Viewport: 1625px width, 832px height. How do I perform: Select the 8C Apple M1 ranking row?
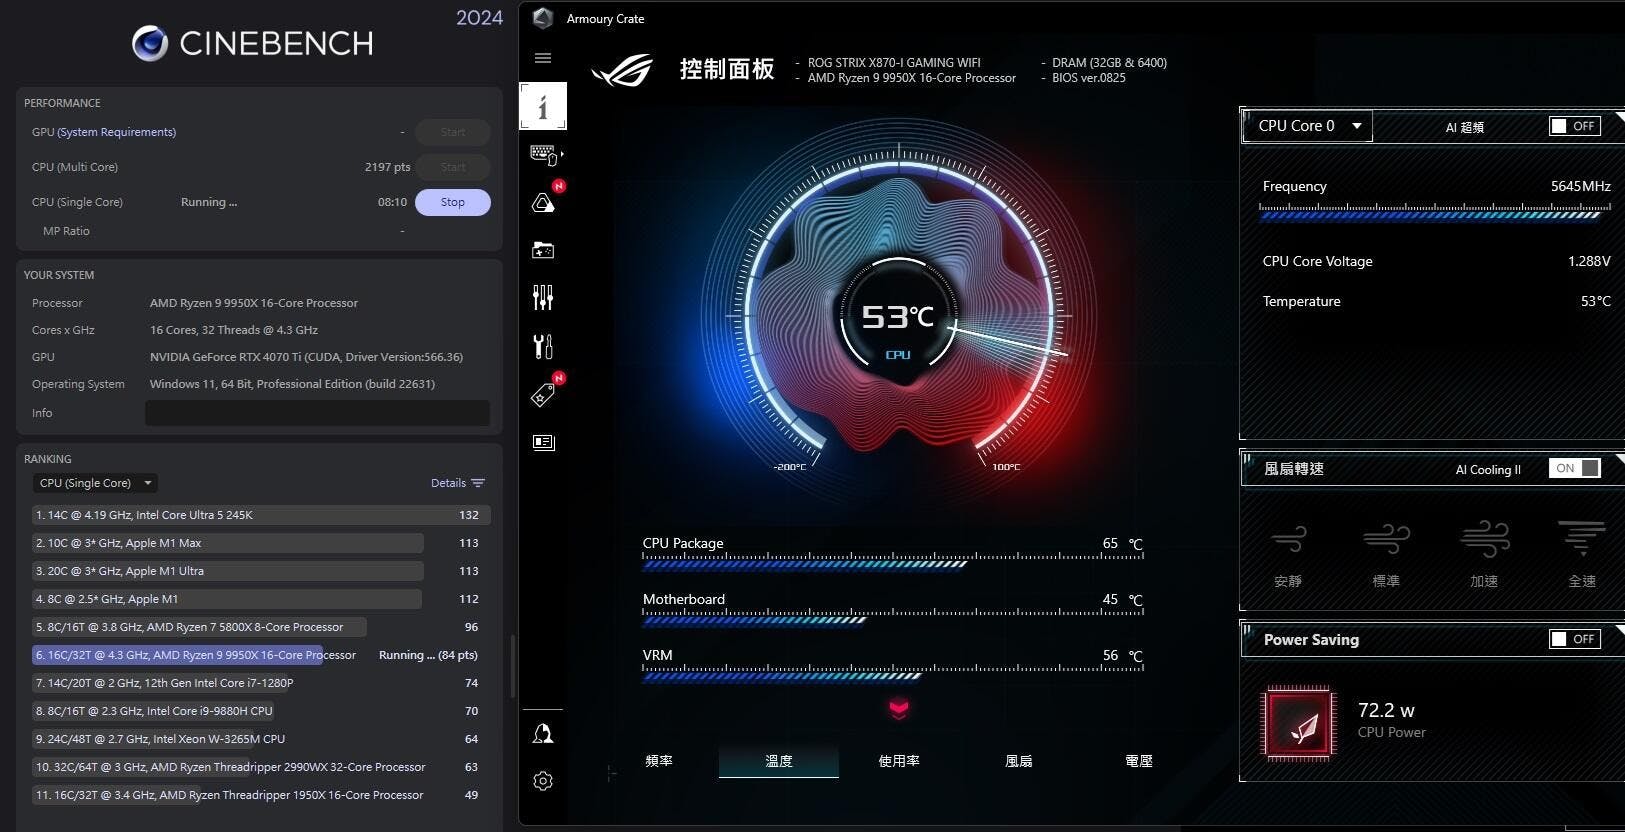[261, 599]
